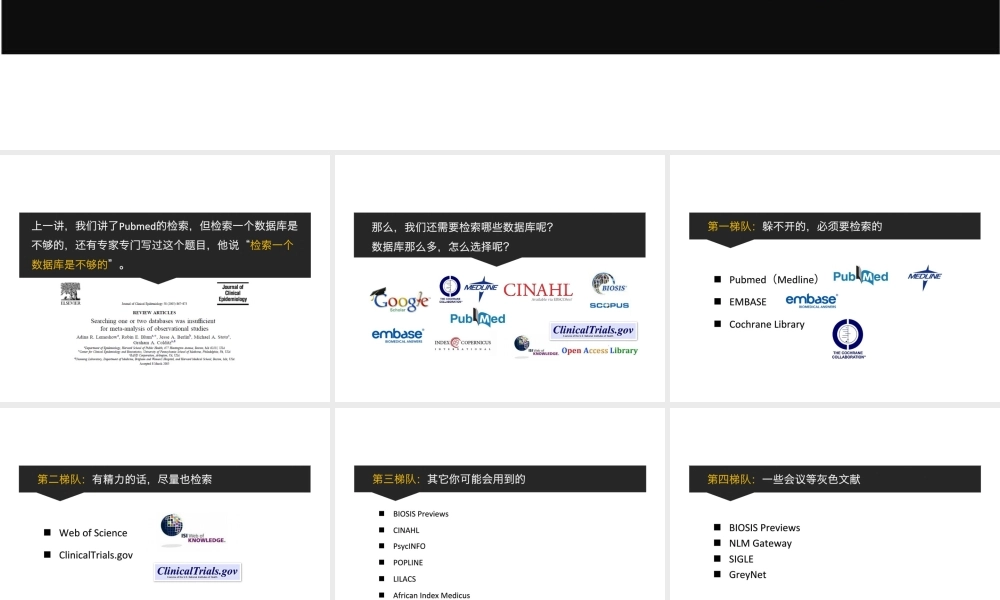The image size is (1000, 600).
Task: Click the Google Scholar logo
Action: 399,299
